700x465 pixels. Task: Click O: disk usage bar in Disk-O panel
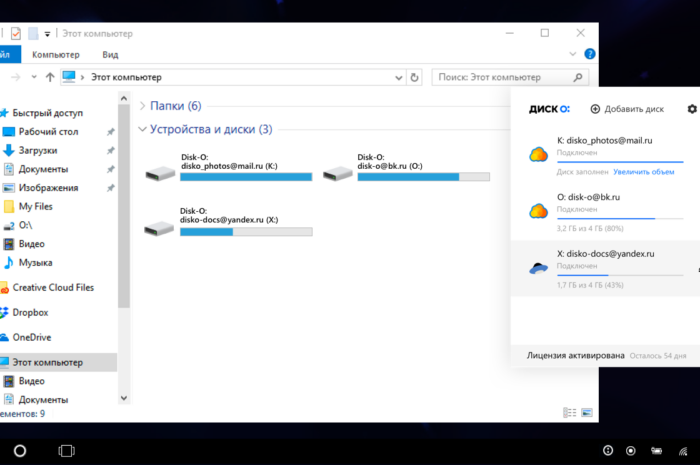click(x=620, y=219)
